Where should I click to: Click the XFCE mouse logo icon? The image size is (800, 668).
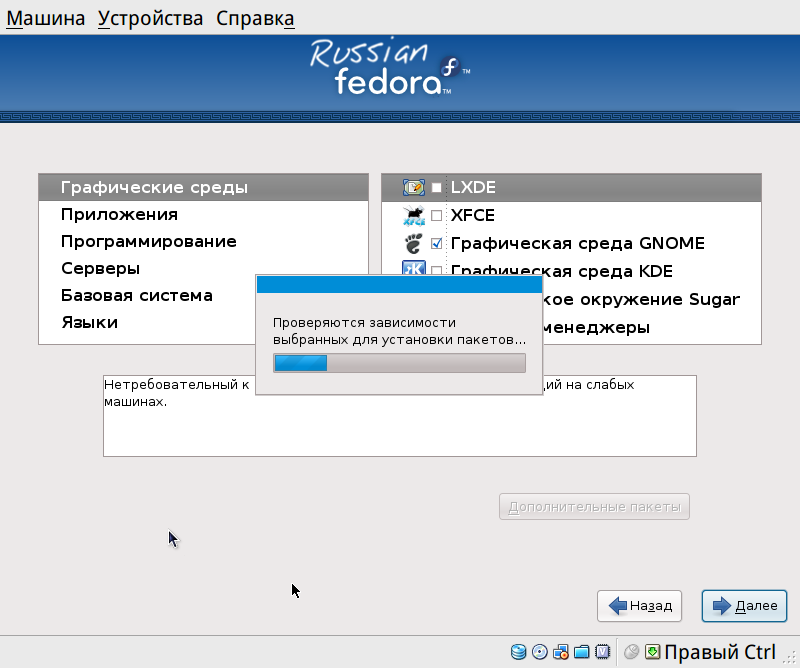[413, 215]
